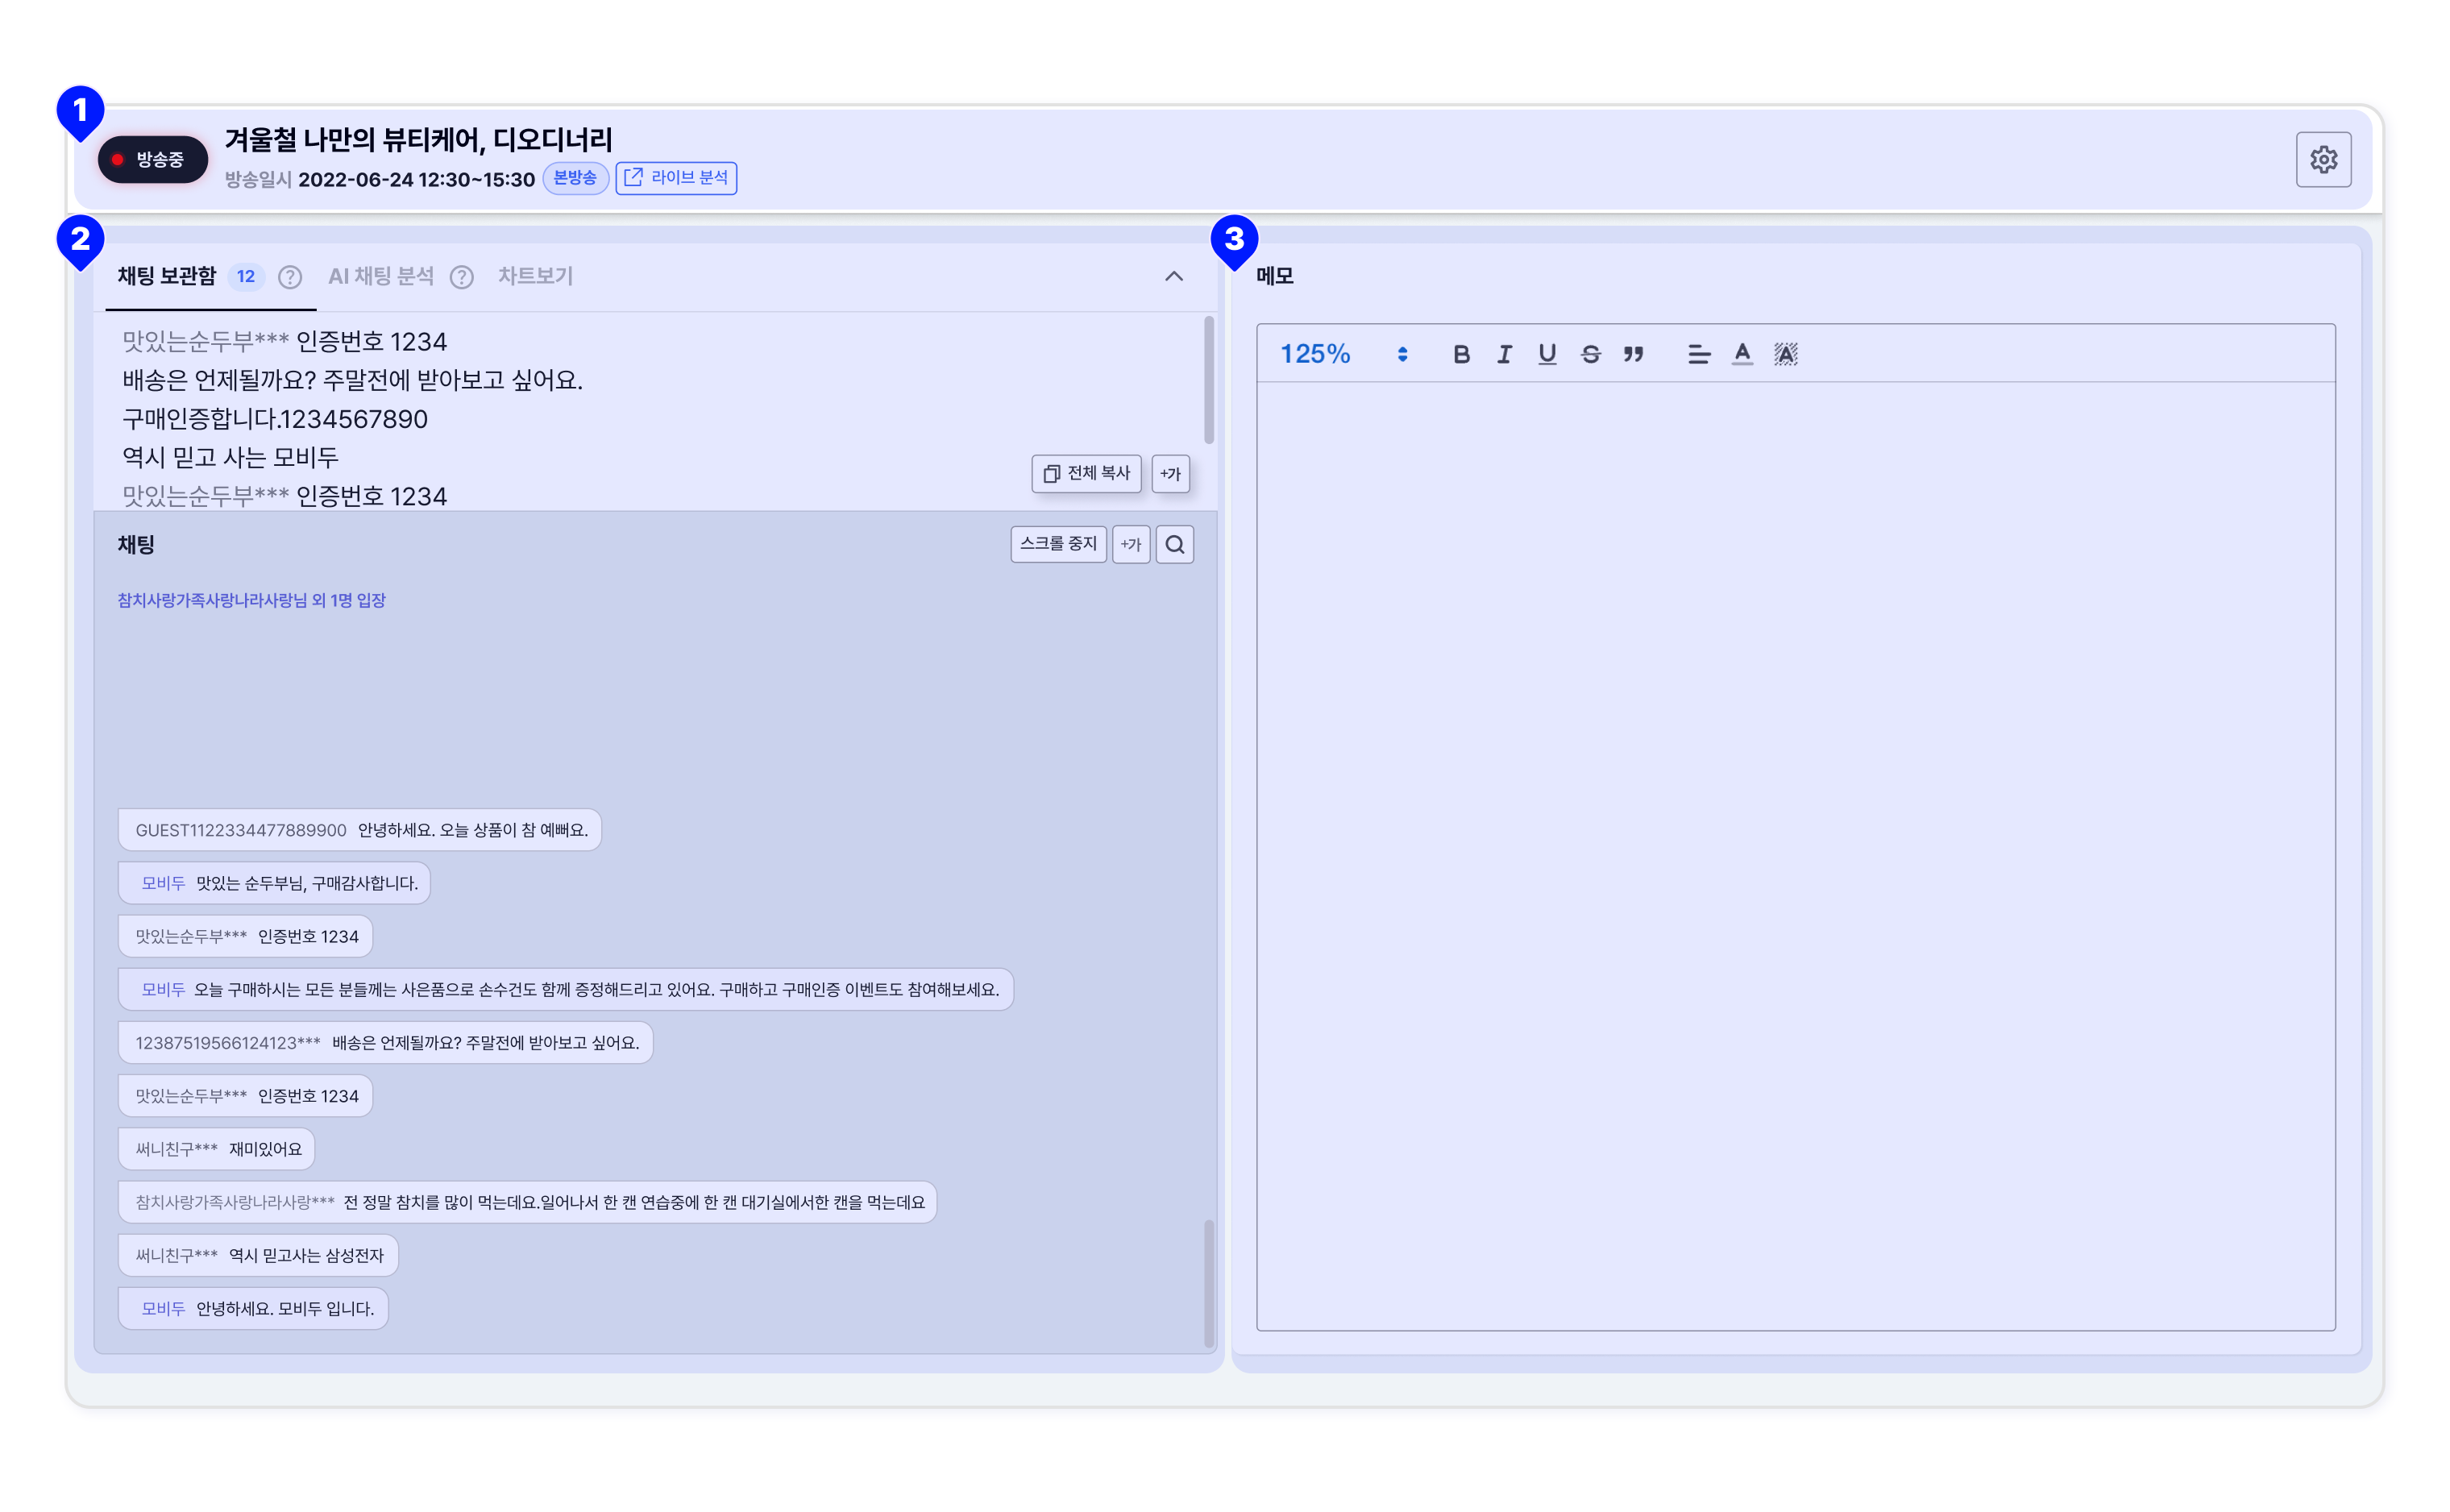Select 모비두 message about 손수건 gift event
The height and width of the screenshot is (1512, 2450).
pyautogui.click(x=566, y=989)
